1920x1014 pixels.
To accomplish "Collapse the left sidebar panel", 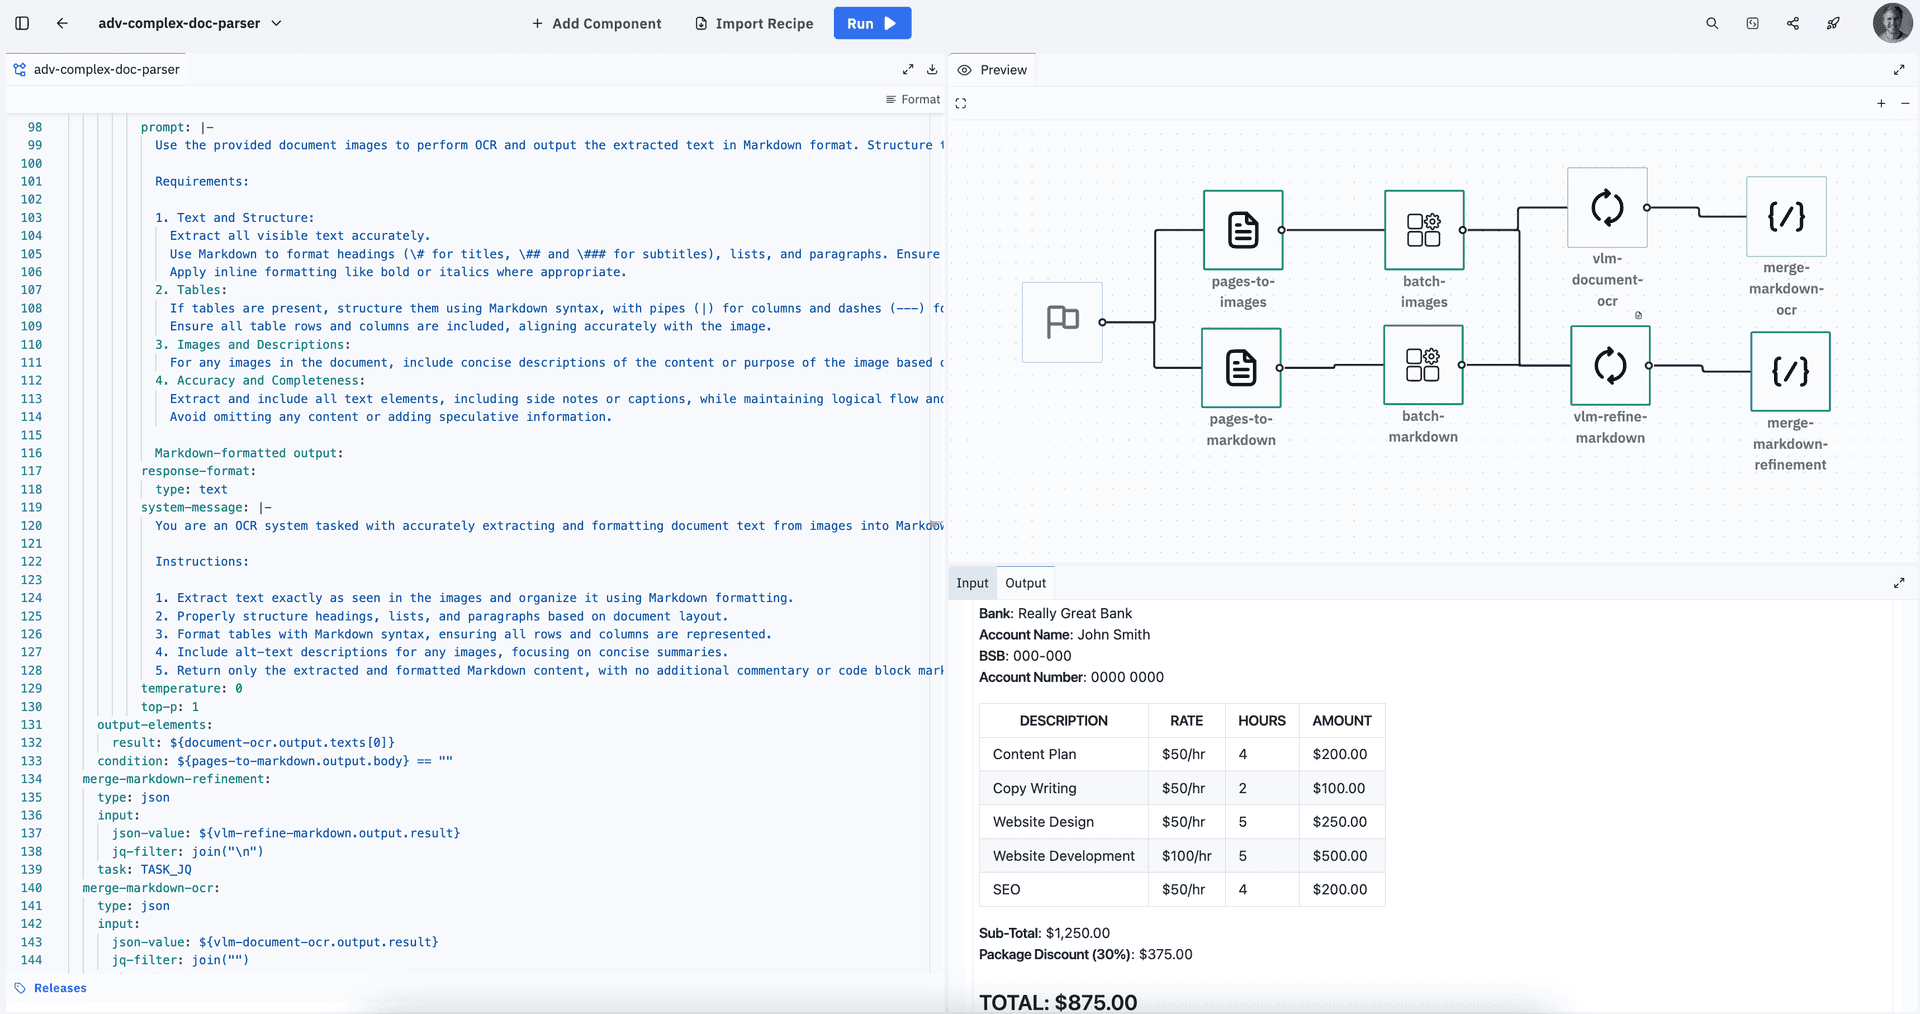I will click(x=22, y=23).
